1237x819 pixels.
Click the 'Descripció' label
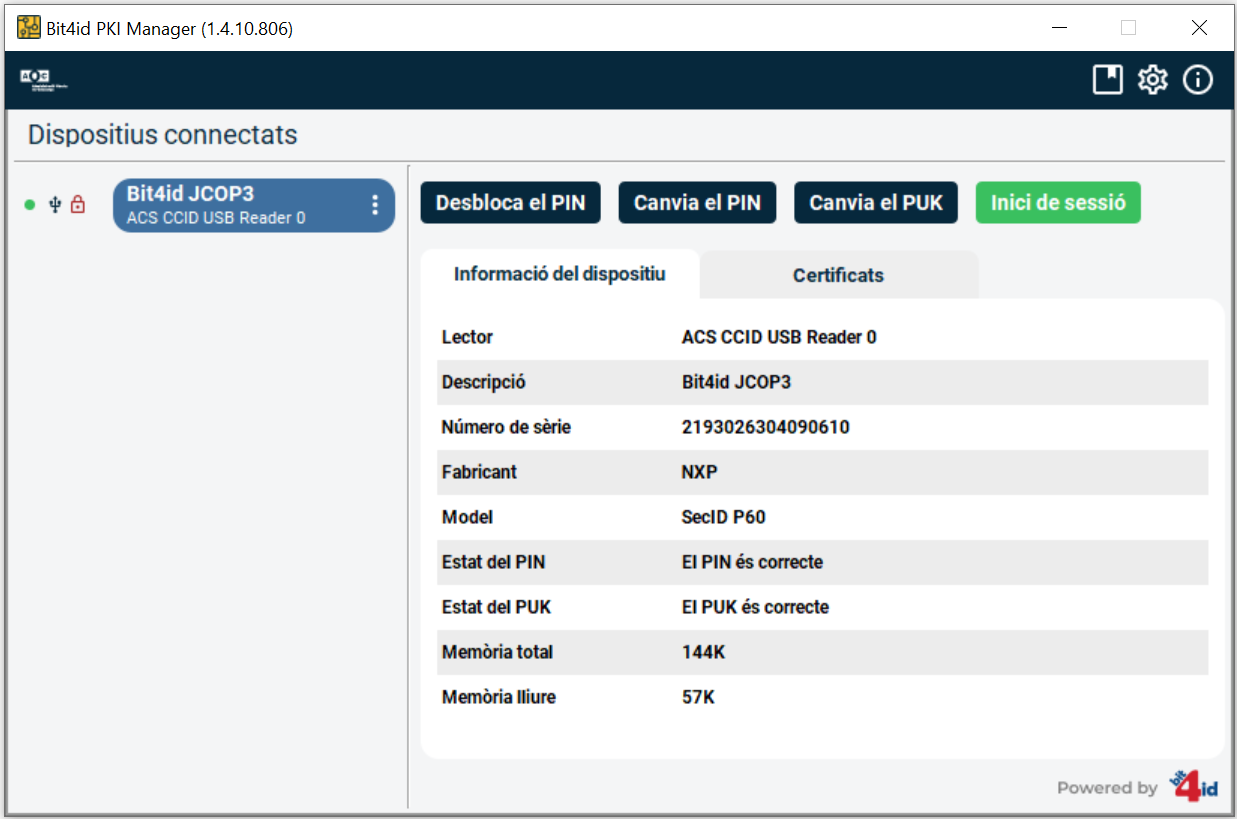(484, 382)
